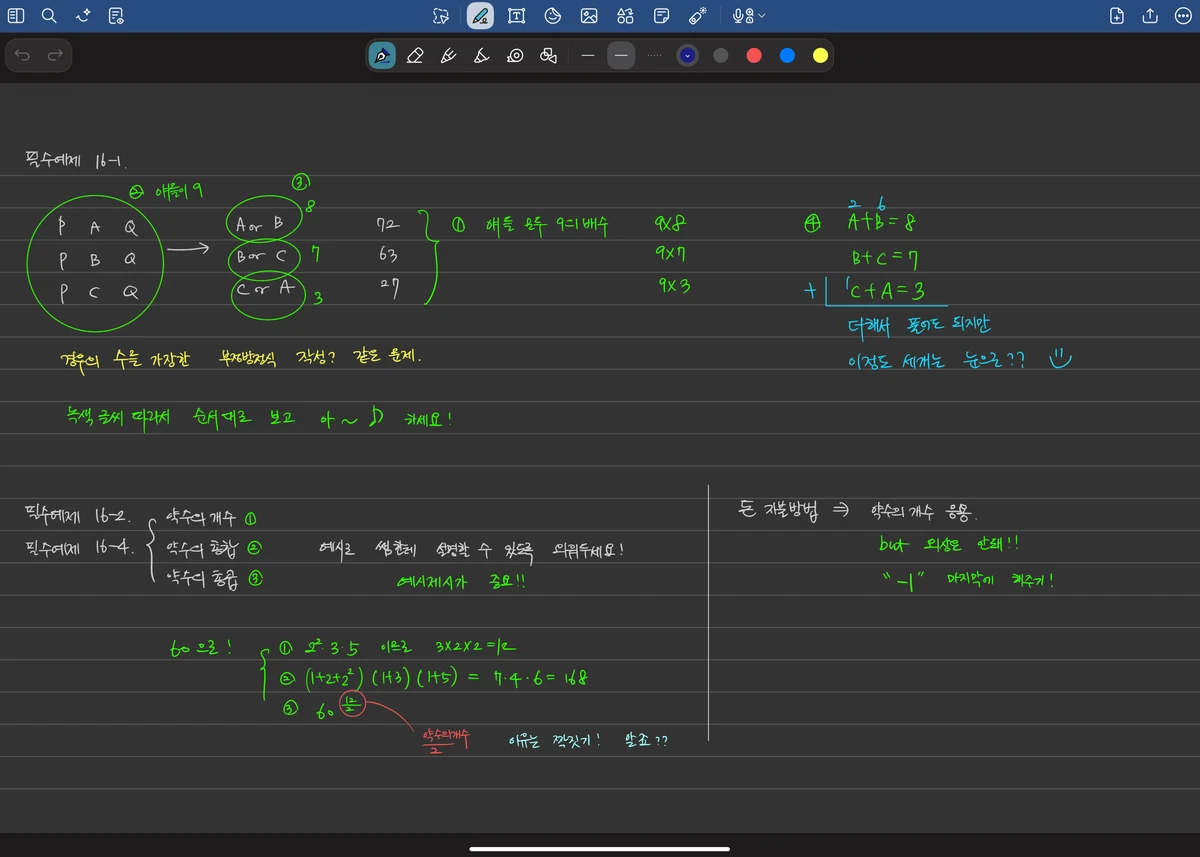
Task: Undo the last stroke
Action: [x=22, y=56]
